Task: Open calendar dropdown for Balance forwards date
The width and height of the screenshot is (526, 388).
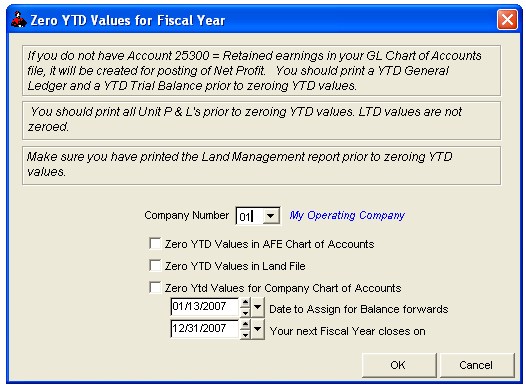Action: [x=258, y=307]
